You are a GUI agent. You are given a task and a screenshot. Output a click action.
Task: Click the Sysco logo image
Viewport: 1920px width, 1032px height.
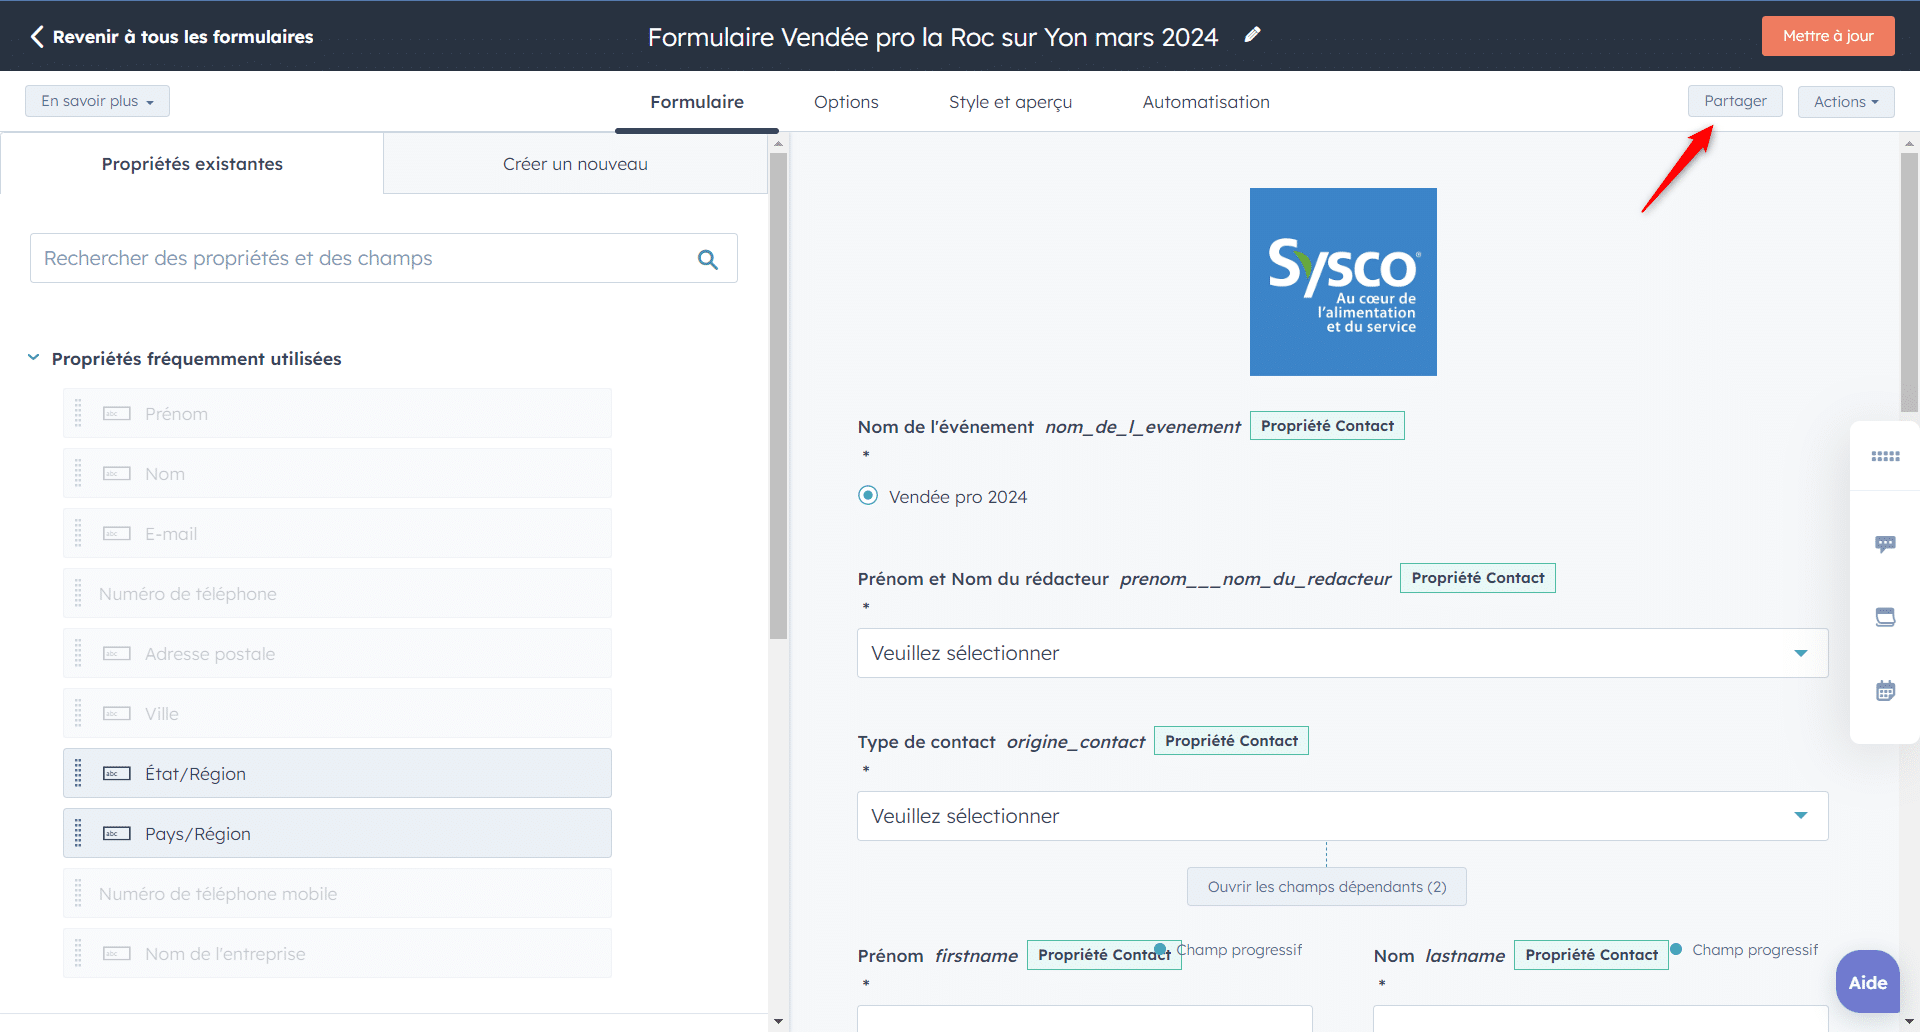pos(1343,282)
